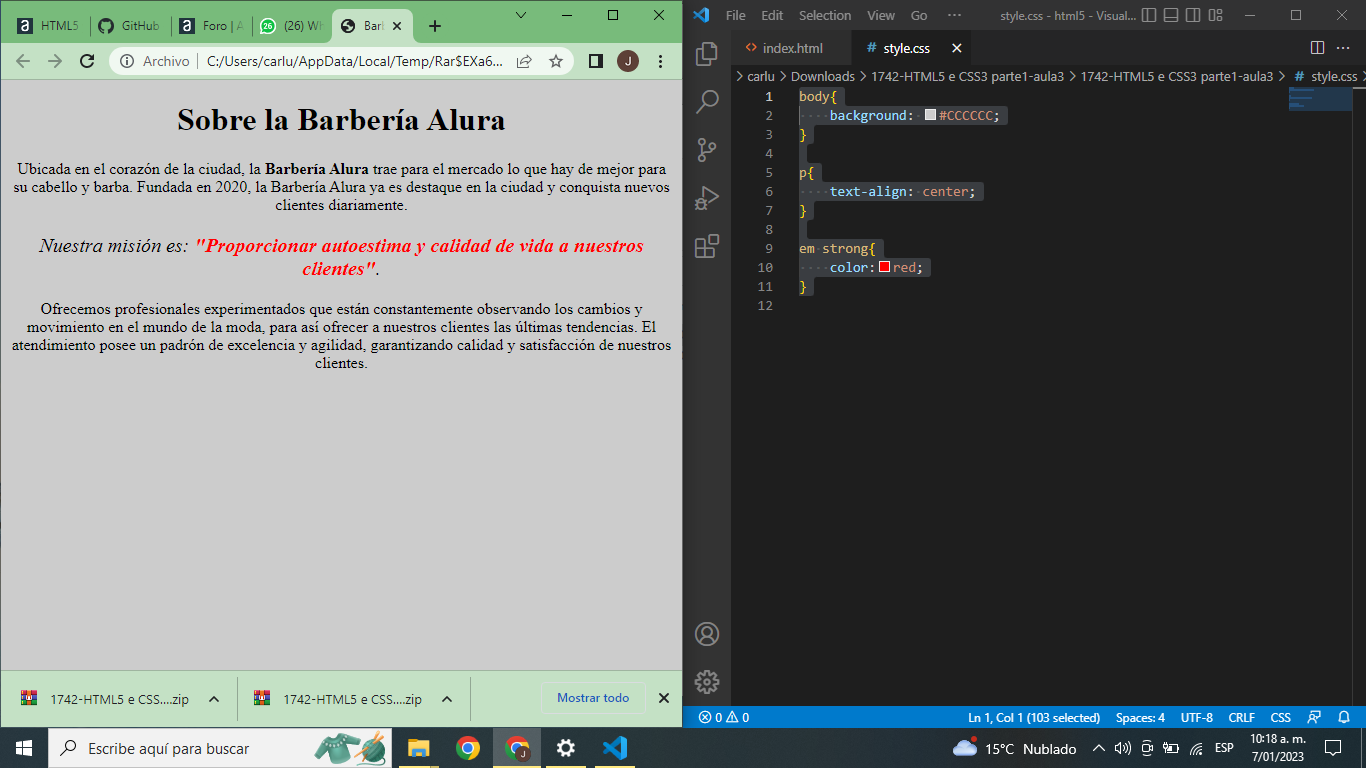Open the Selection menu
1366x768 pixels.
tap(825, 15)
